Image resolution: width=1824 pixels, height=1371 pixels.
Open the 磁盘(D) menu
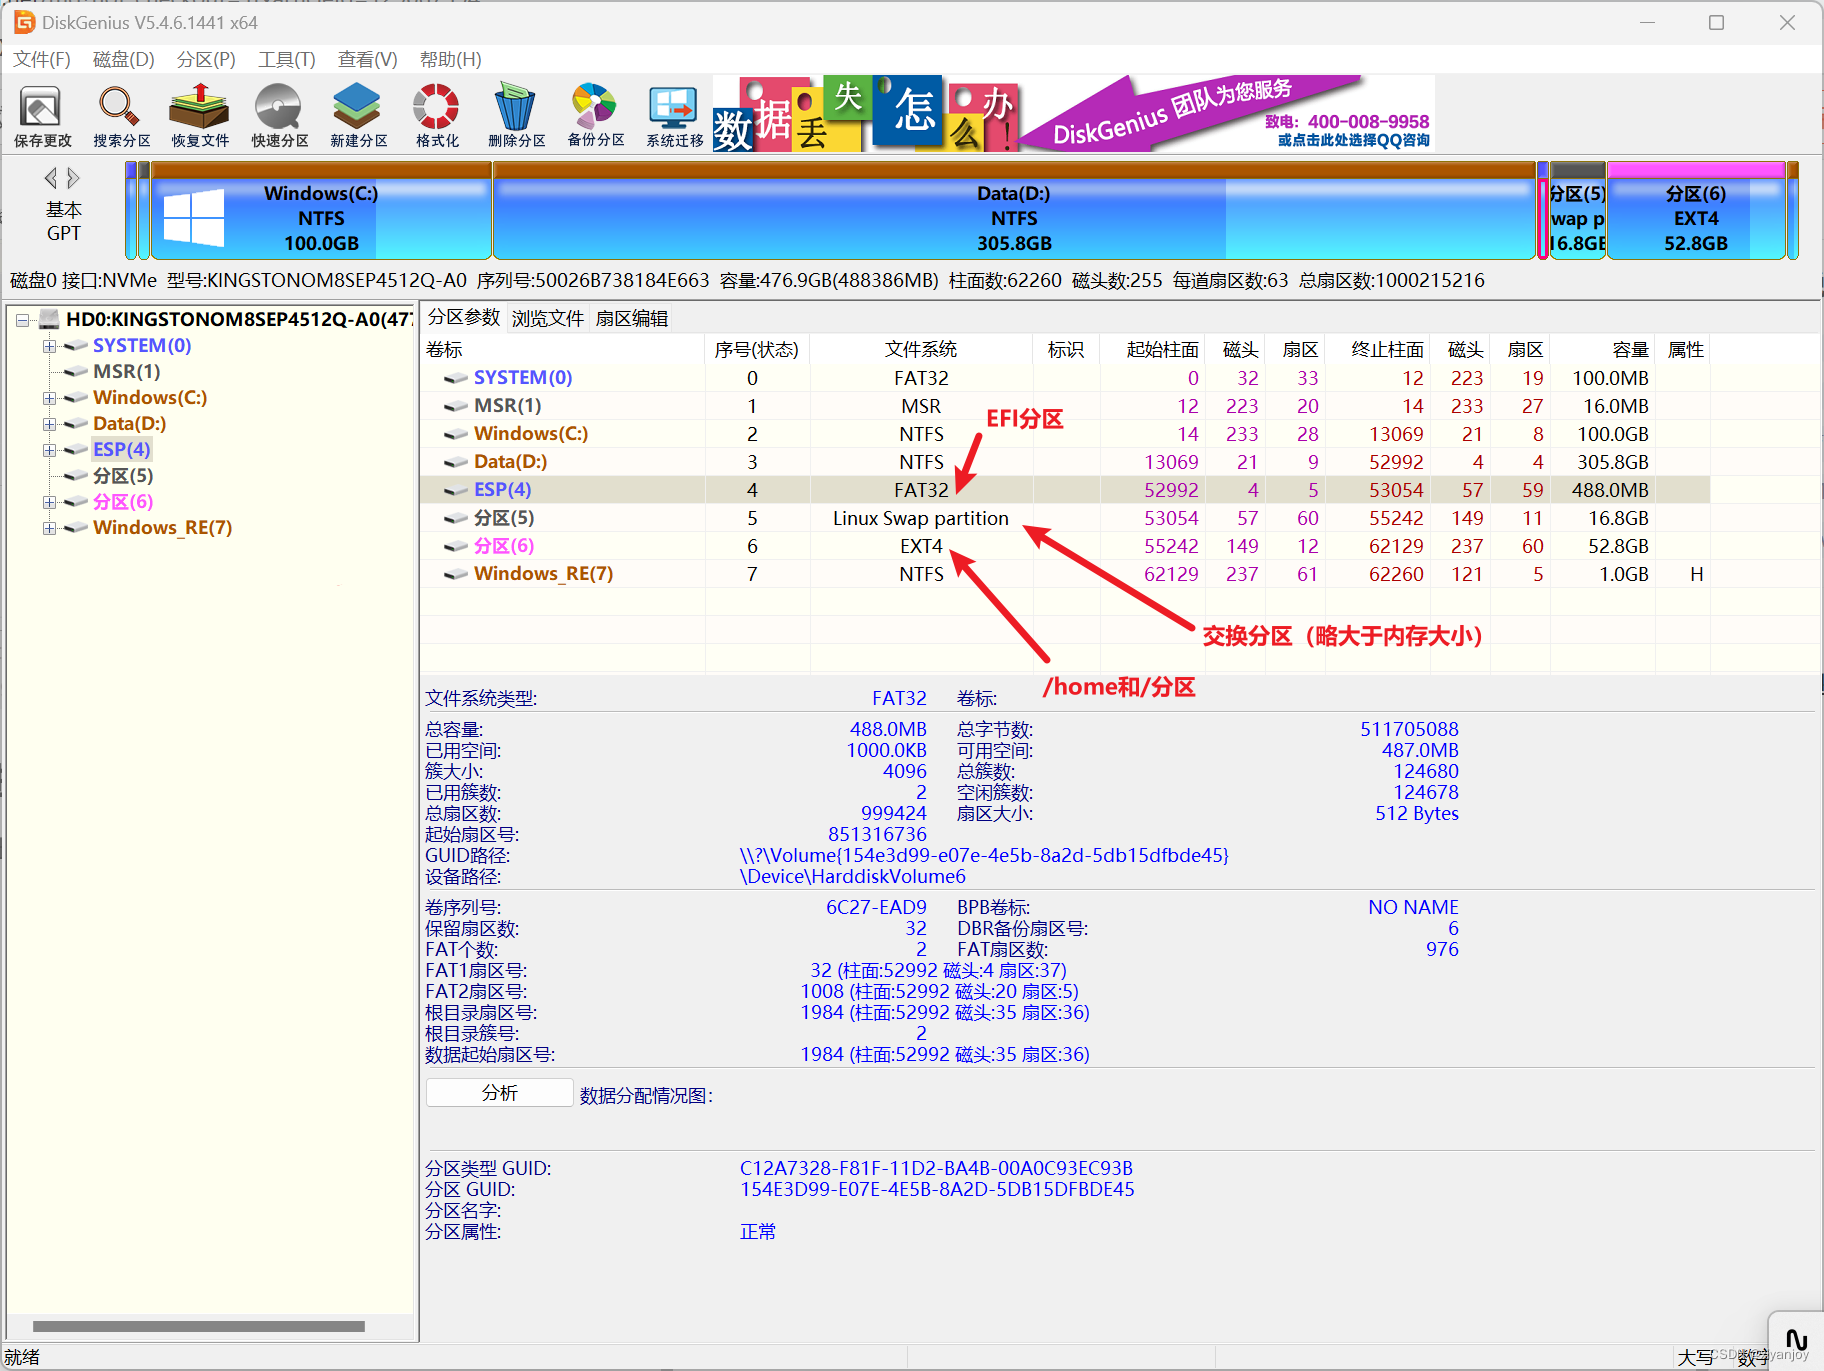pos(124,59)
